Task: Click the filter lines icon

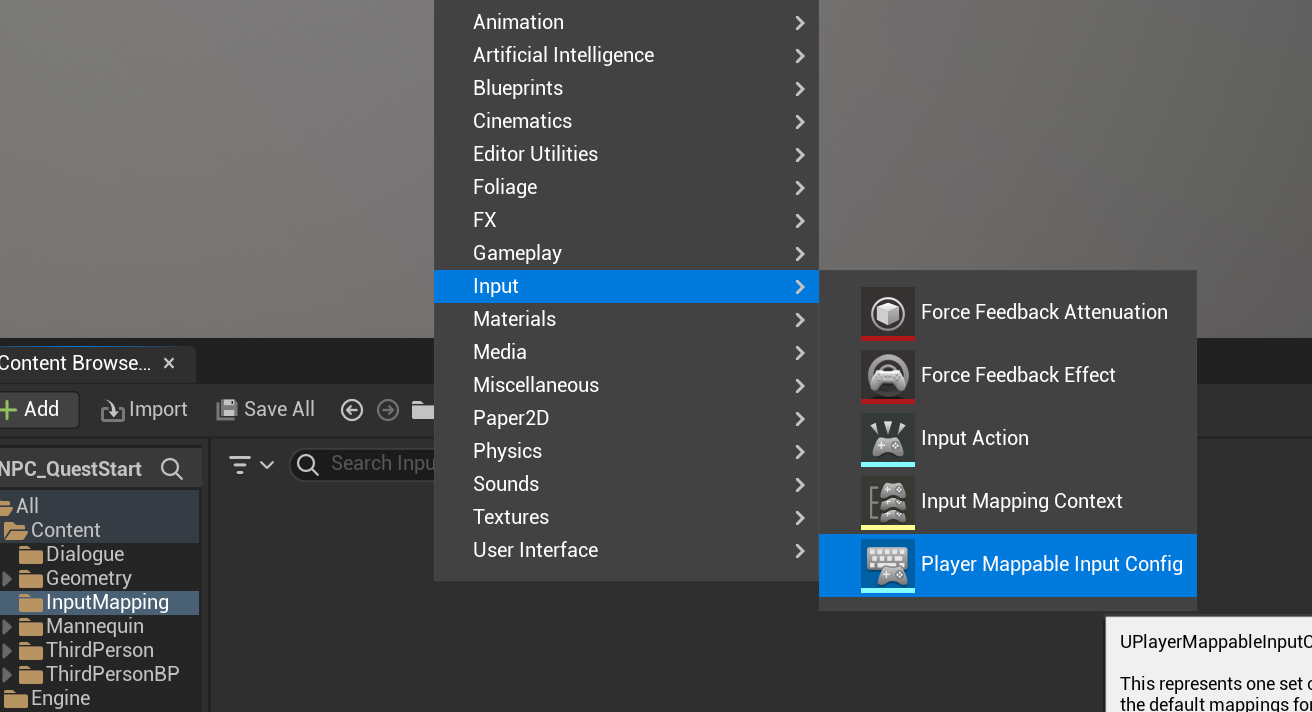Action: (x=240, y=465)
